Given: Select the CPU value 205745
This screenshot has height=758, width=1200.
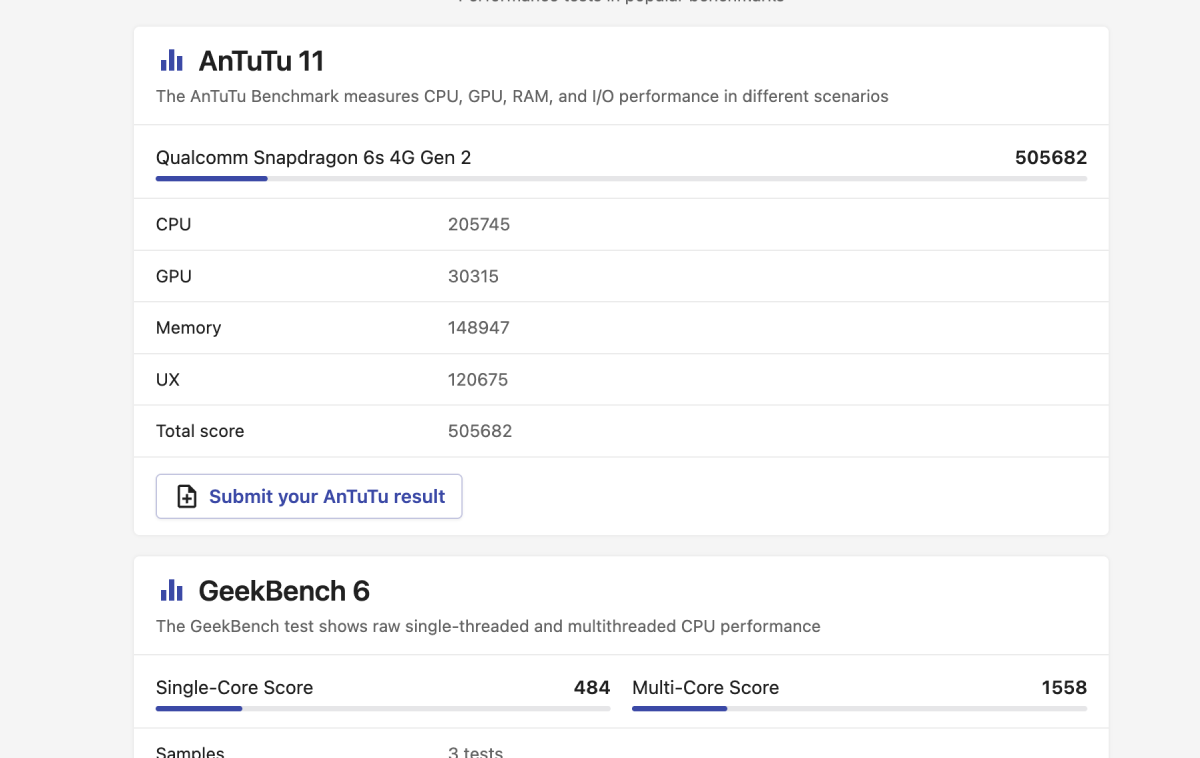Looking at the screenshot, I should (479, 224).
